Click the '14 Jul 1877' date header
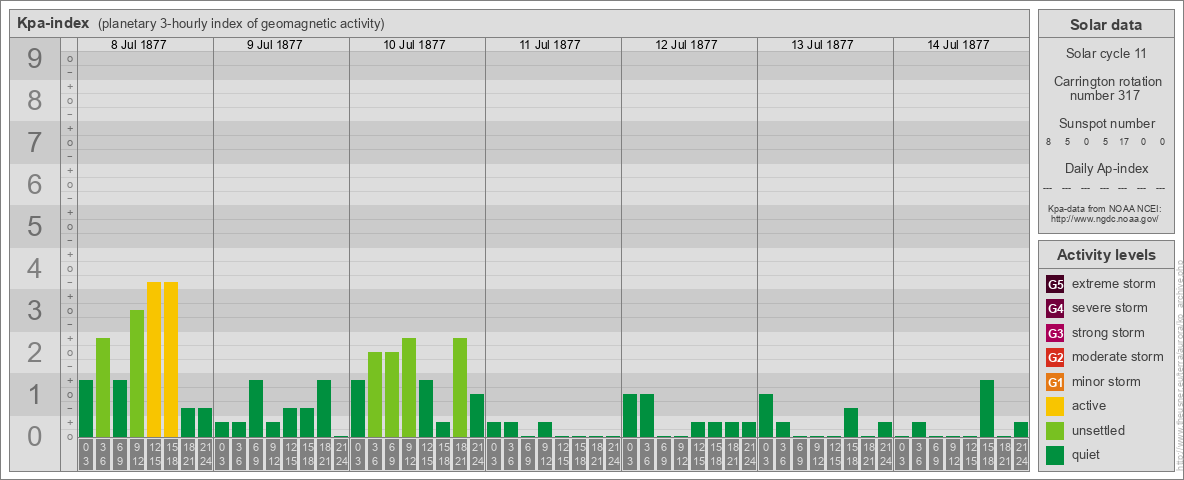The height and width of the screenshot is (480, 1184). [x=957, y=45]
